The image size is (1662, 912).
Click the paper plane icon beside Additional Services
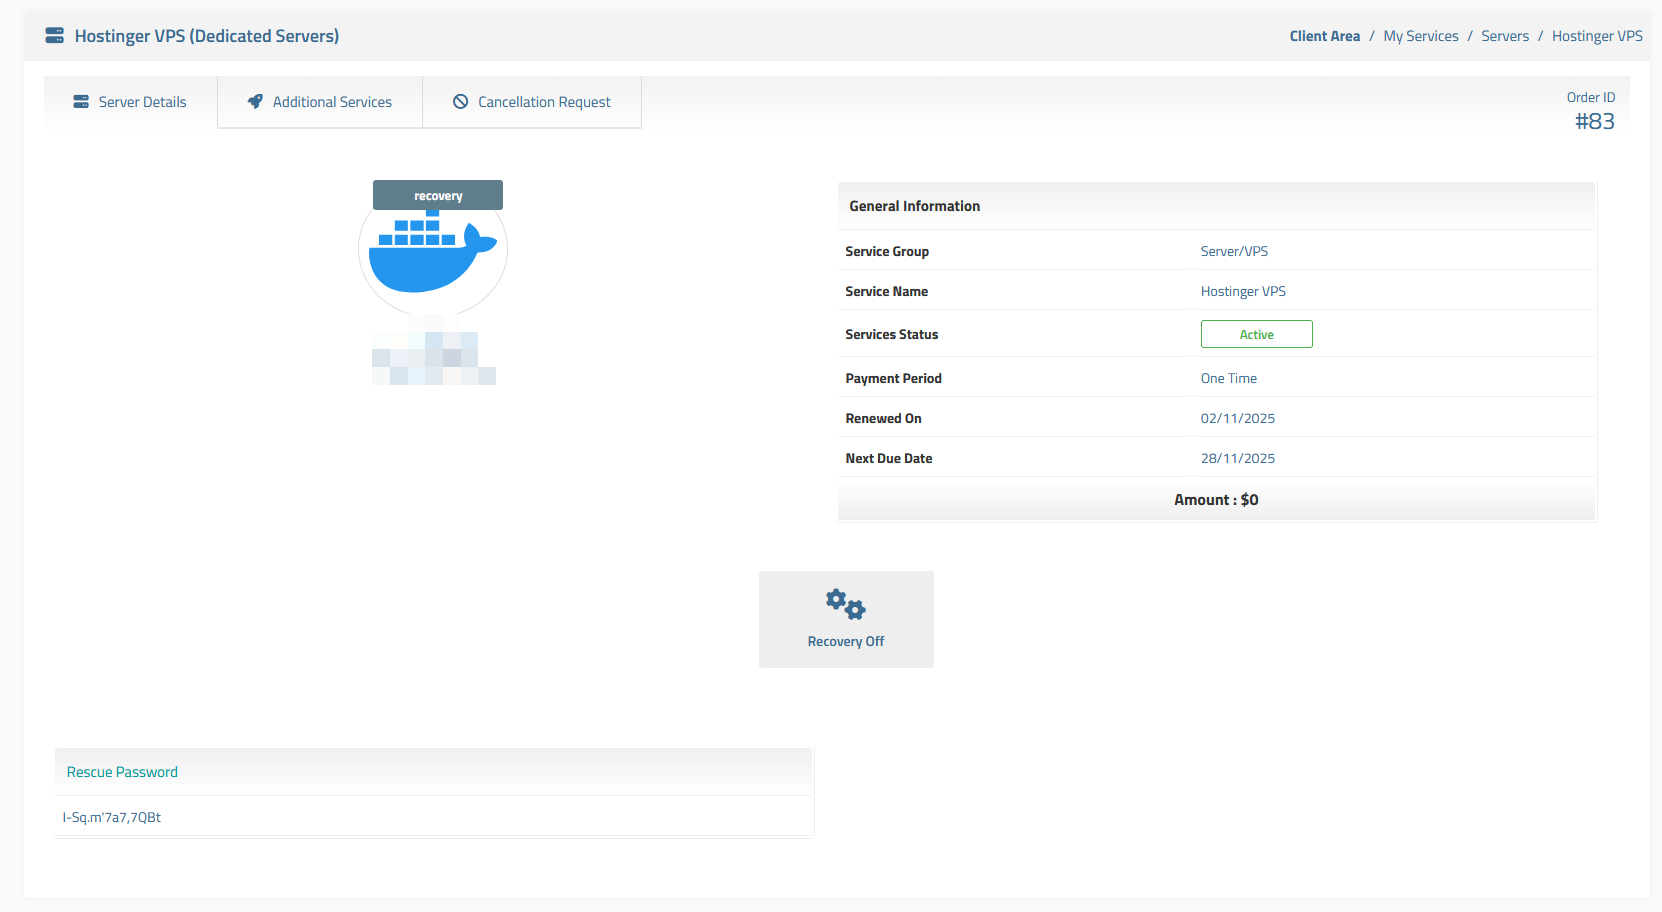point(256,101)
